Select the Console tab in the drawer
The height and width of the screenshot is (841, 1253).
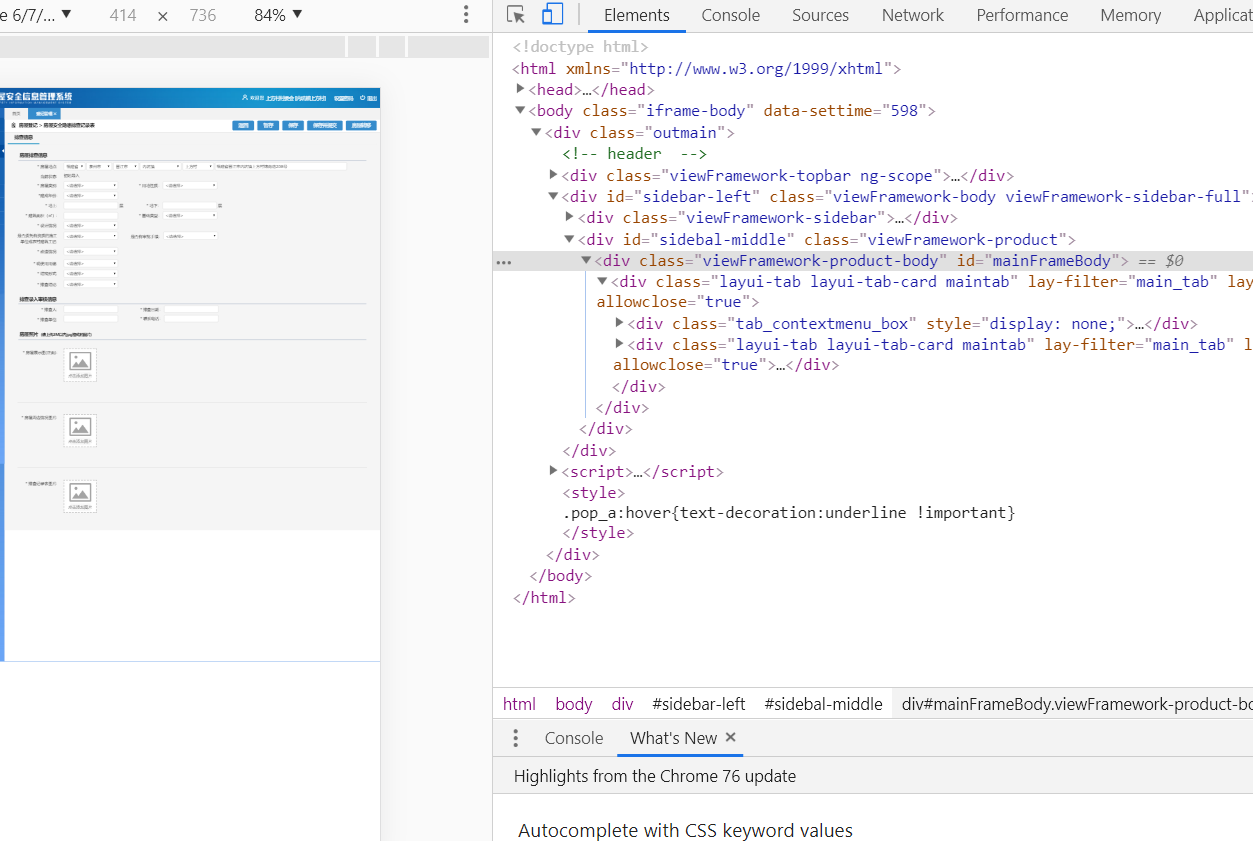point(574,738)
